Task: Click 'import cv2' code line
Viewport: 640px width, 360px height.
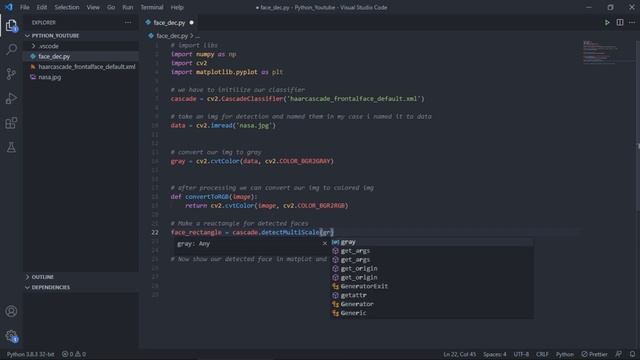Action: 189,63
